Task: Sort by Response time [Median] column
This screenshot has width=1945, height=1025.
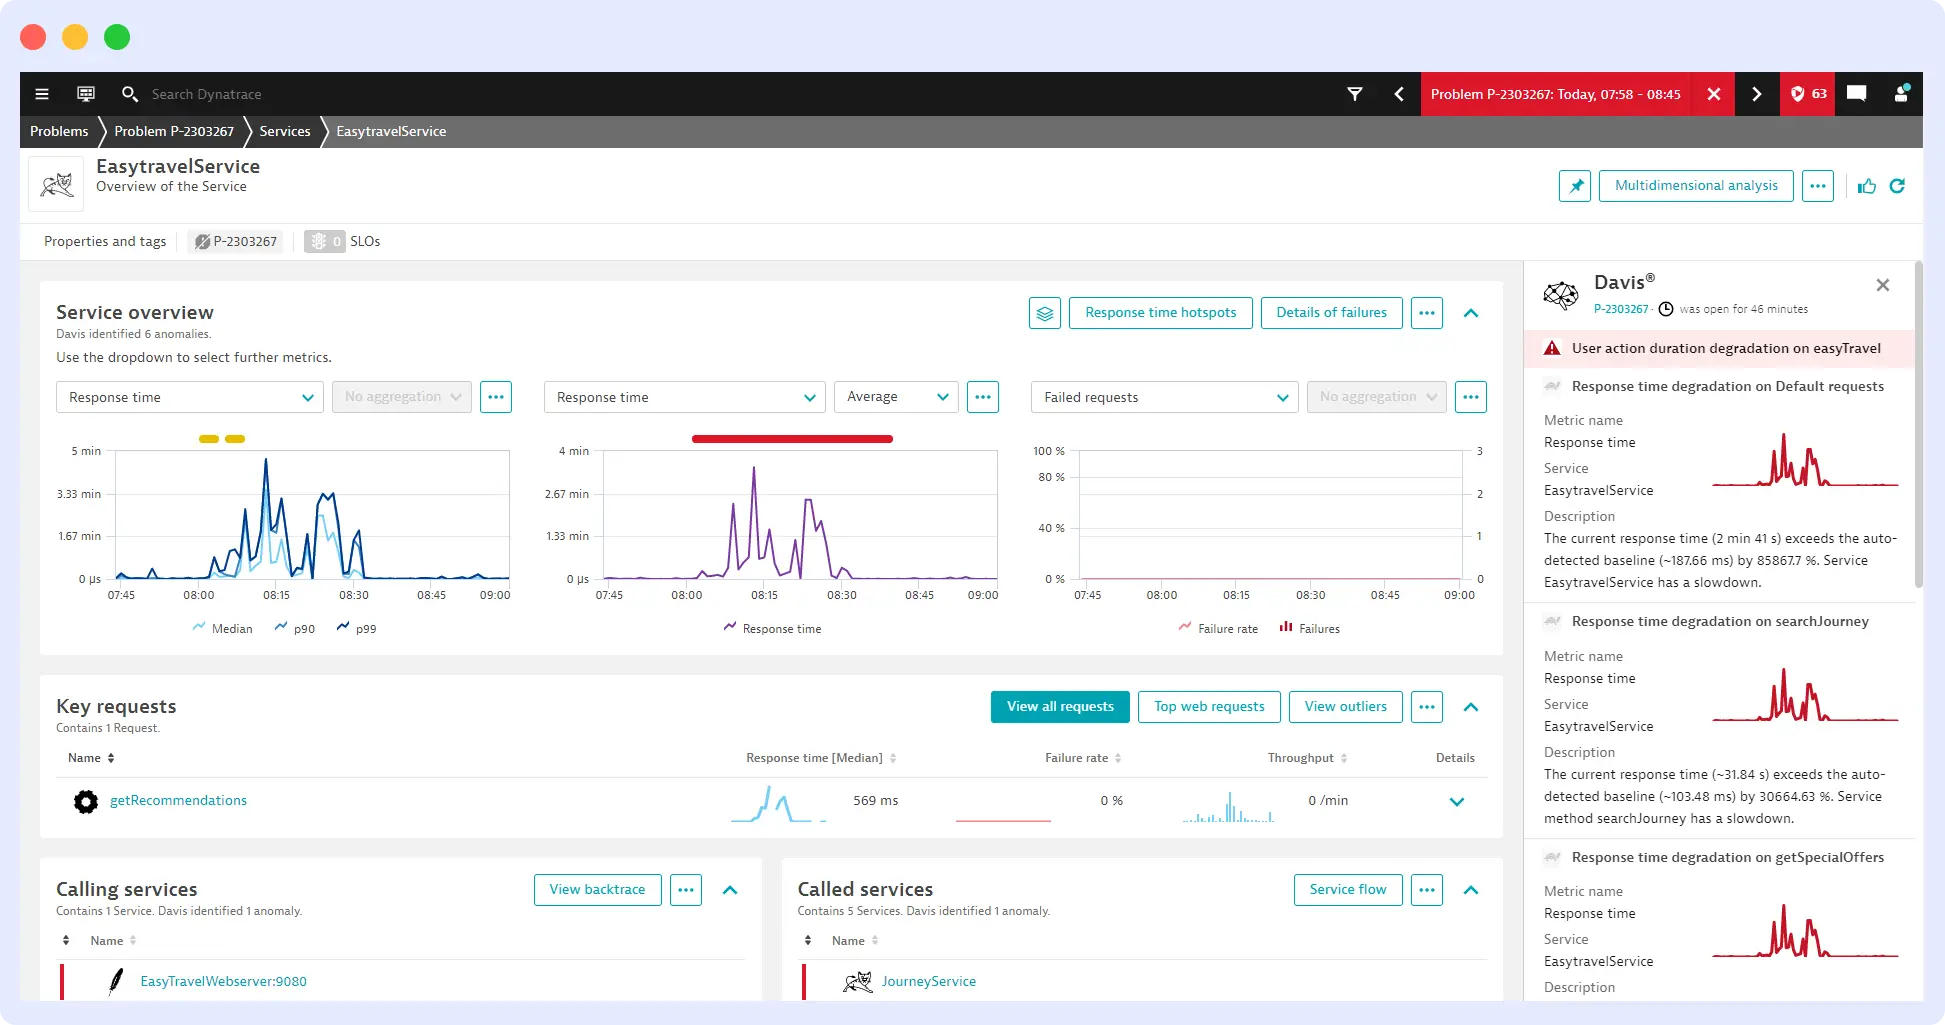Action: click(x=821, y=758)
